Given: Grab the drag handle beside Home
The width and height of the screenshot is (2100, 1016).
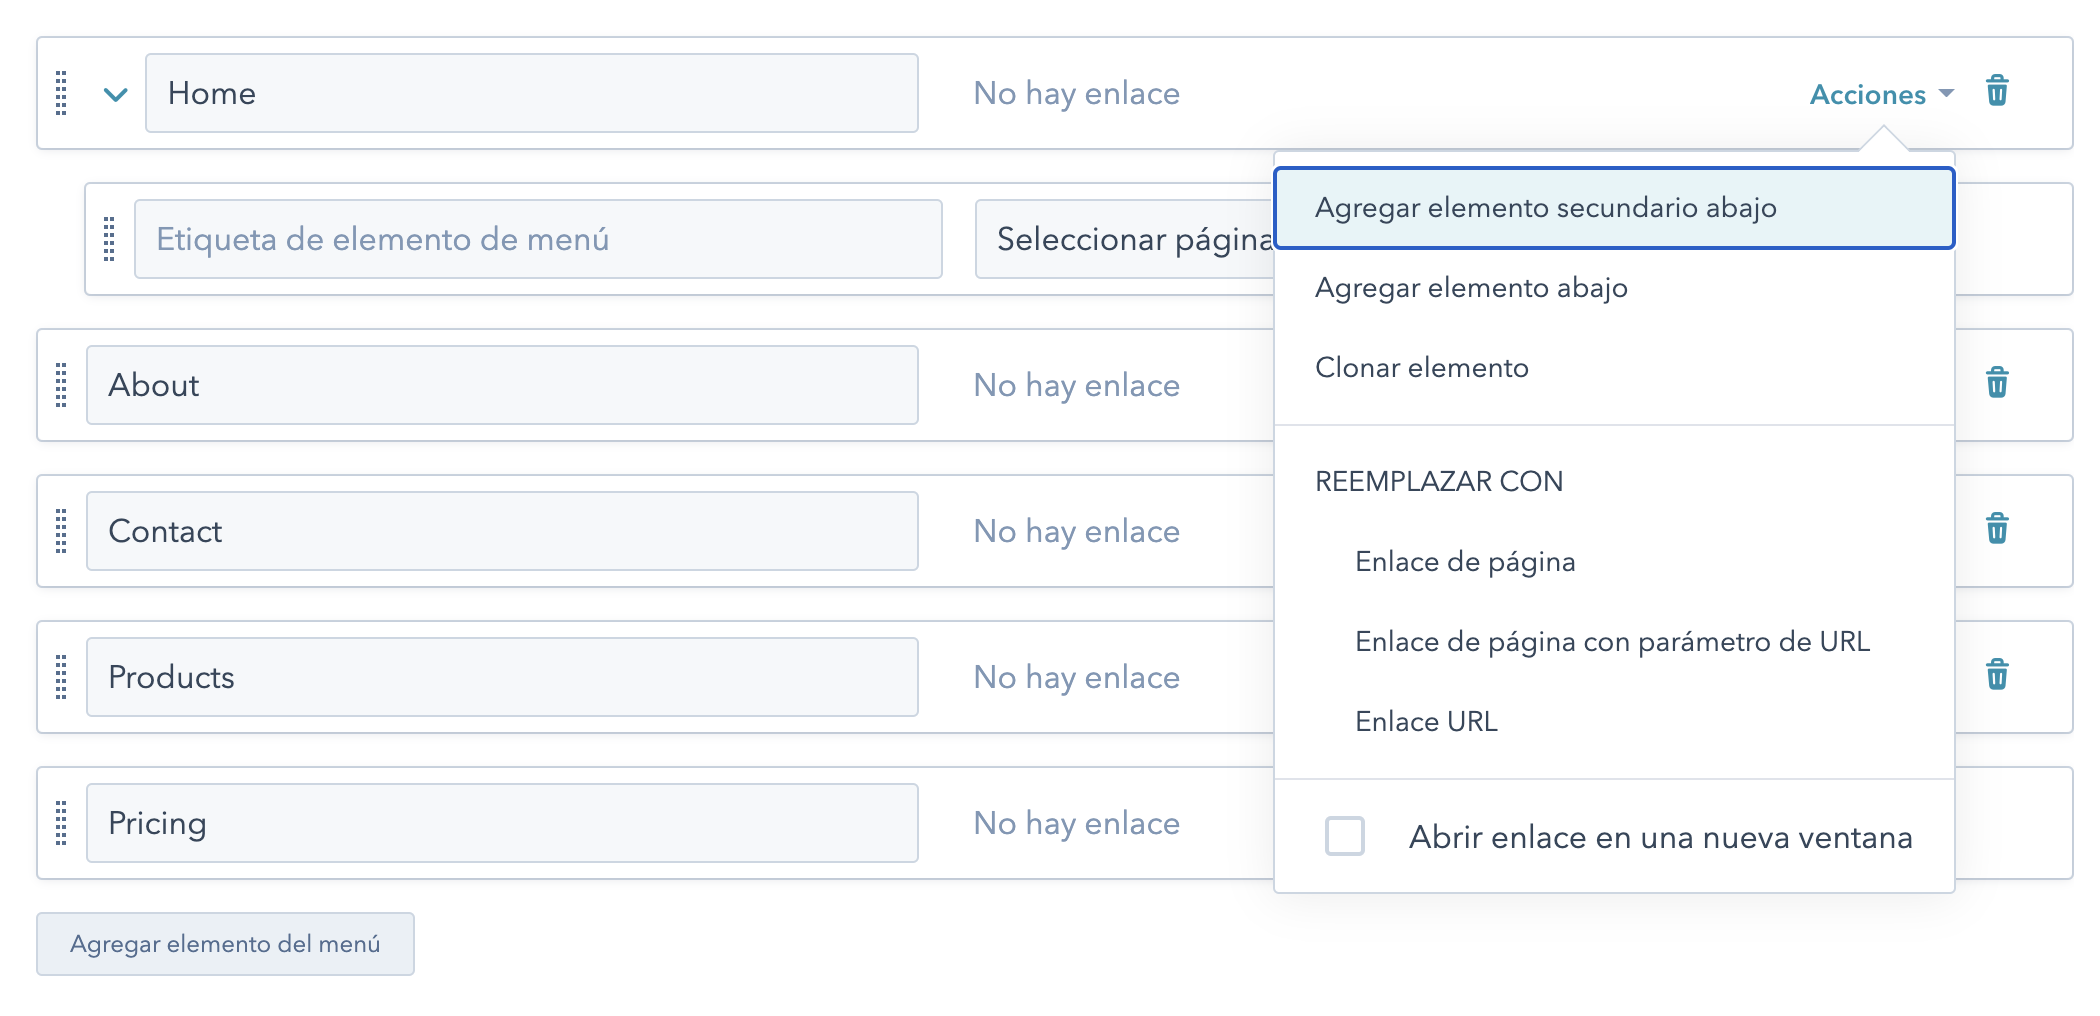Looking at the screenshot, I should [62, 93].
